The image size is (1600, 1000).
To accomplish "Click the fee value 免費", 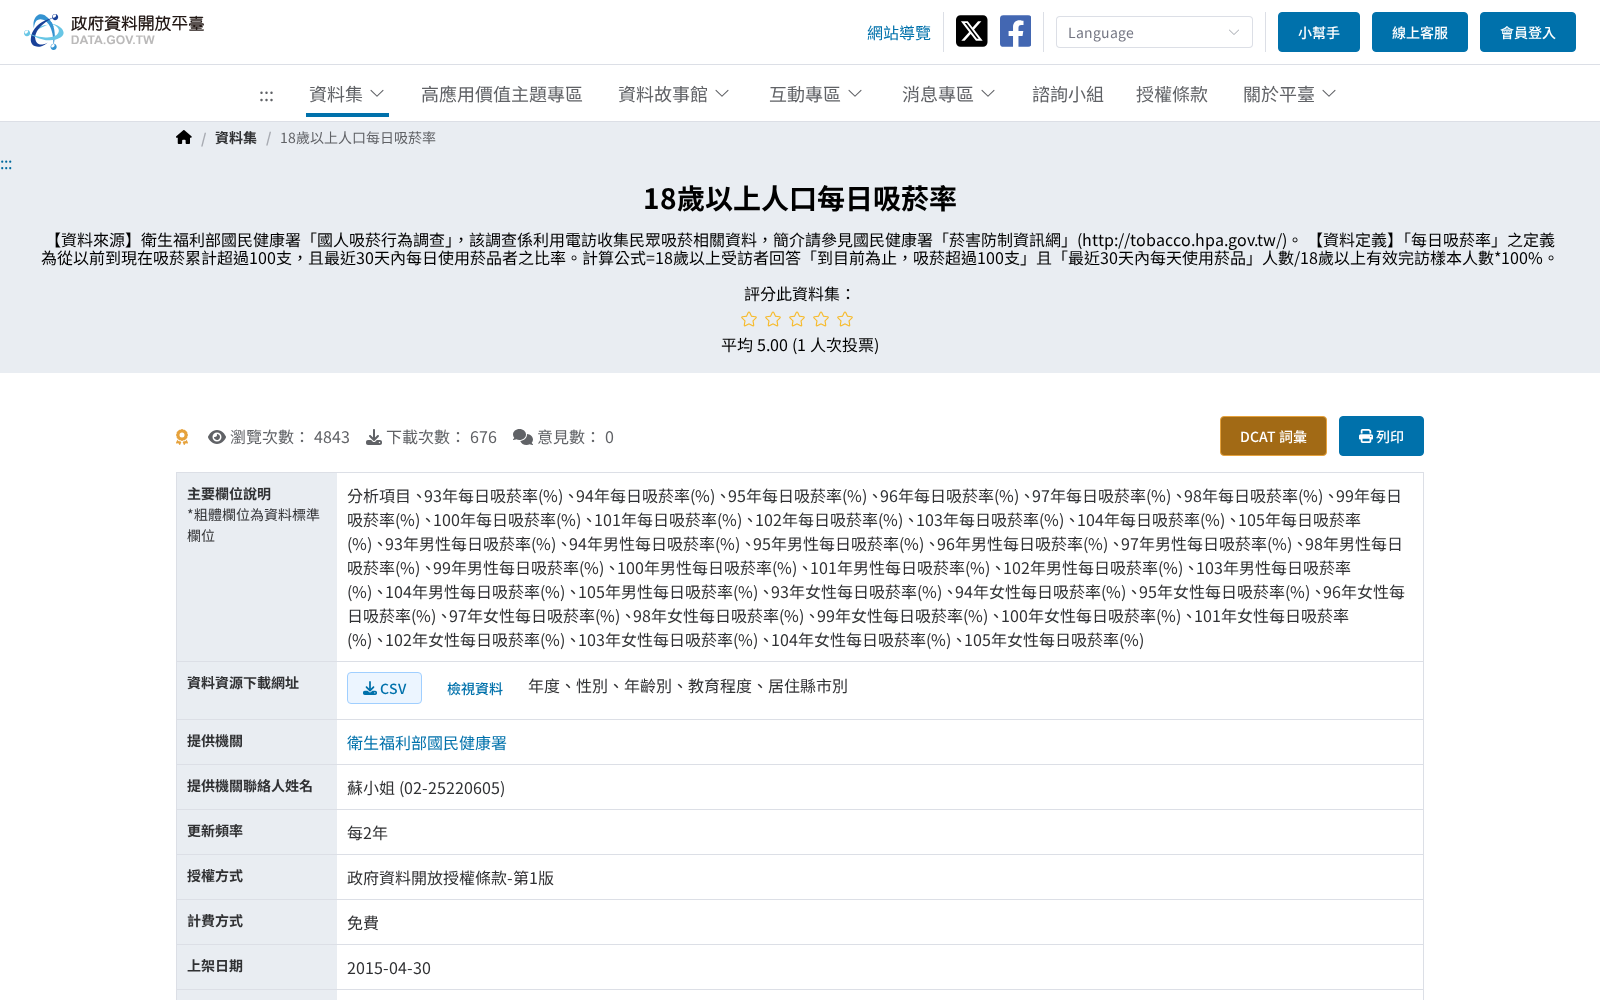I will click(x=363, y=923).
